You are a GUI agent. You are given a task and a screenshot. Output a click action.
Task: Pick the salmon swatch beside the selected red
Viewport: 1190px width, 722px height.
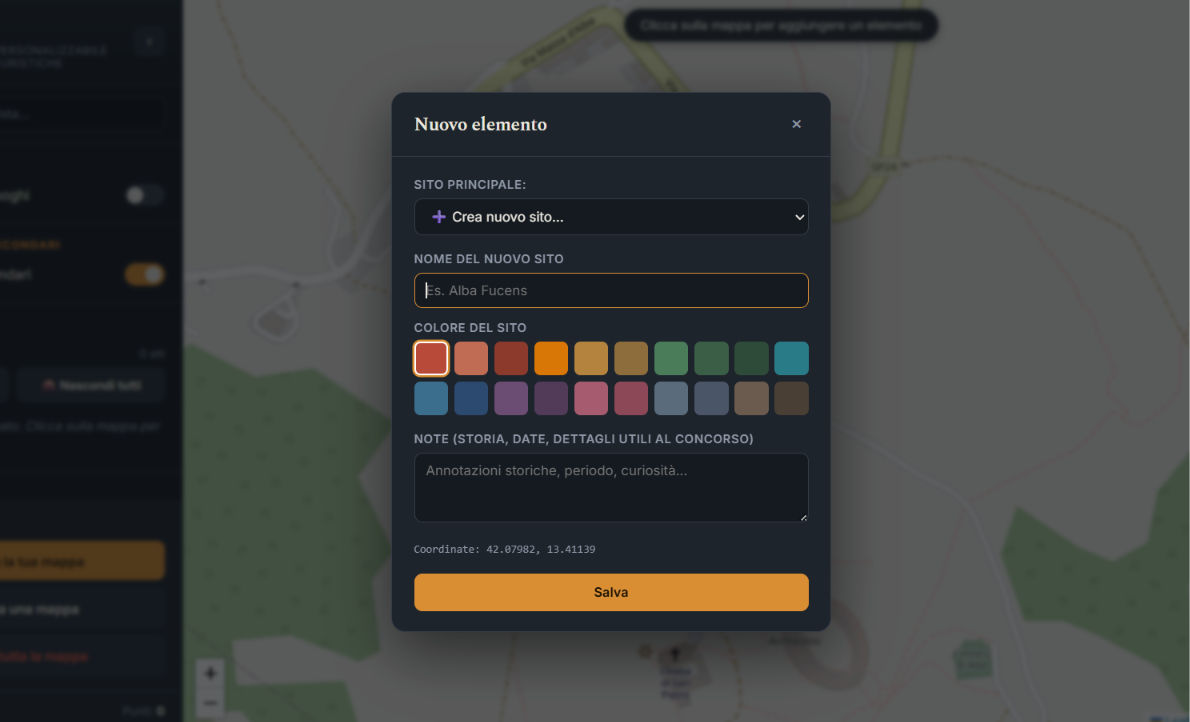point(471,358)
